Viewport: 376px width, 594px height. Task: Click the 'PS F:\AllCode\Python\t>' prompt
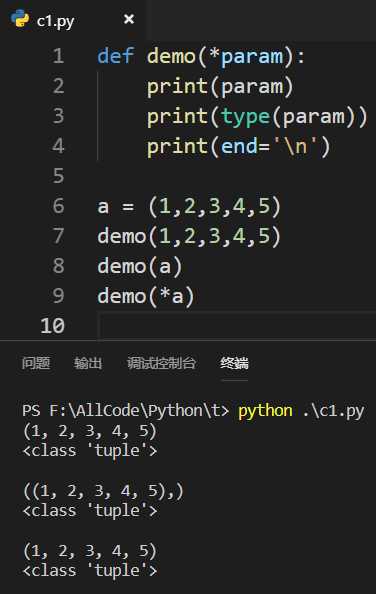point(125,411)
